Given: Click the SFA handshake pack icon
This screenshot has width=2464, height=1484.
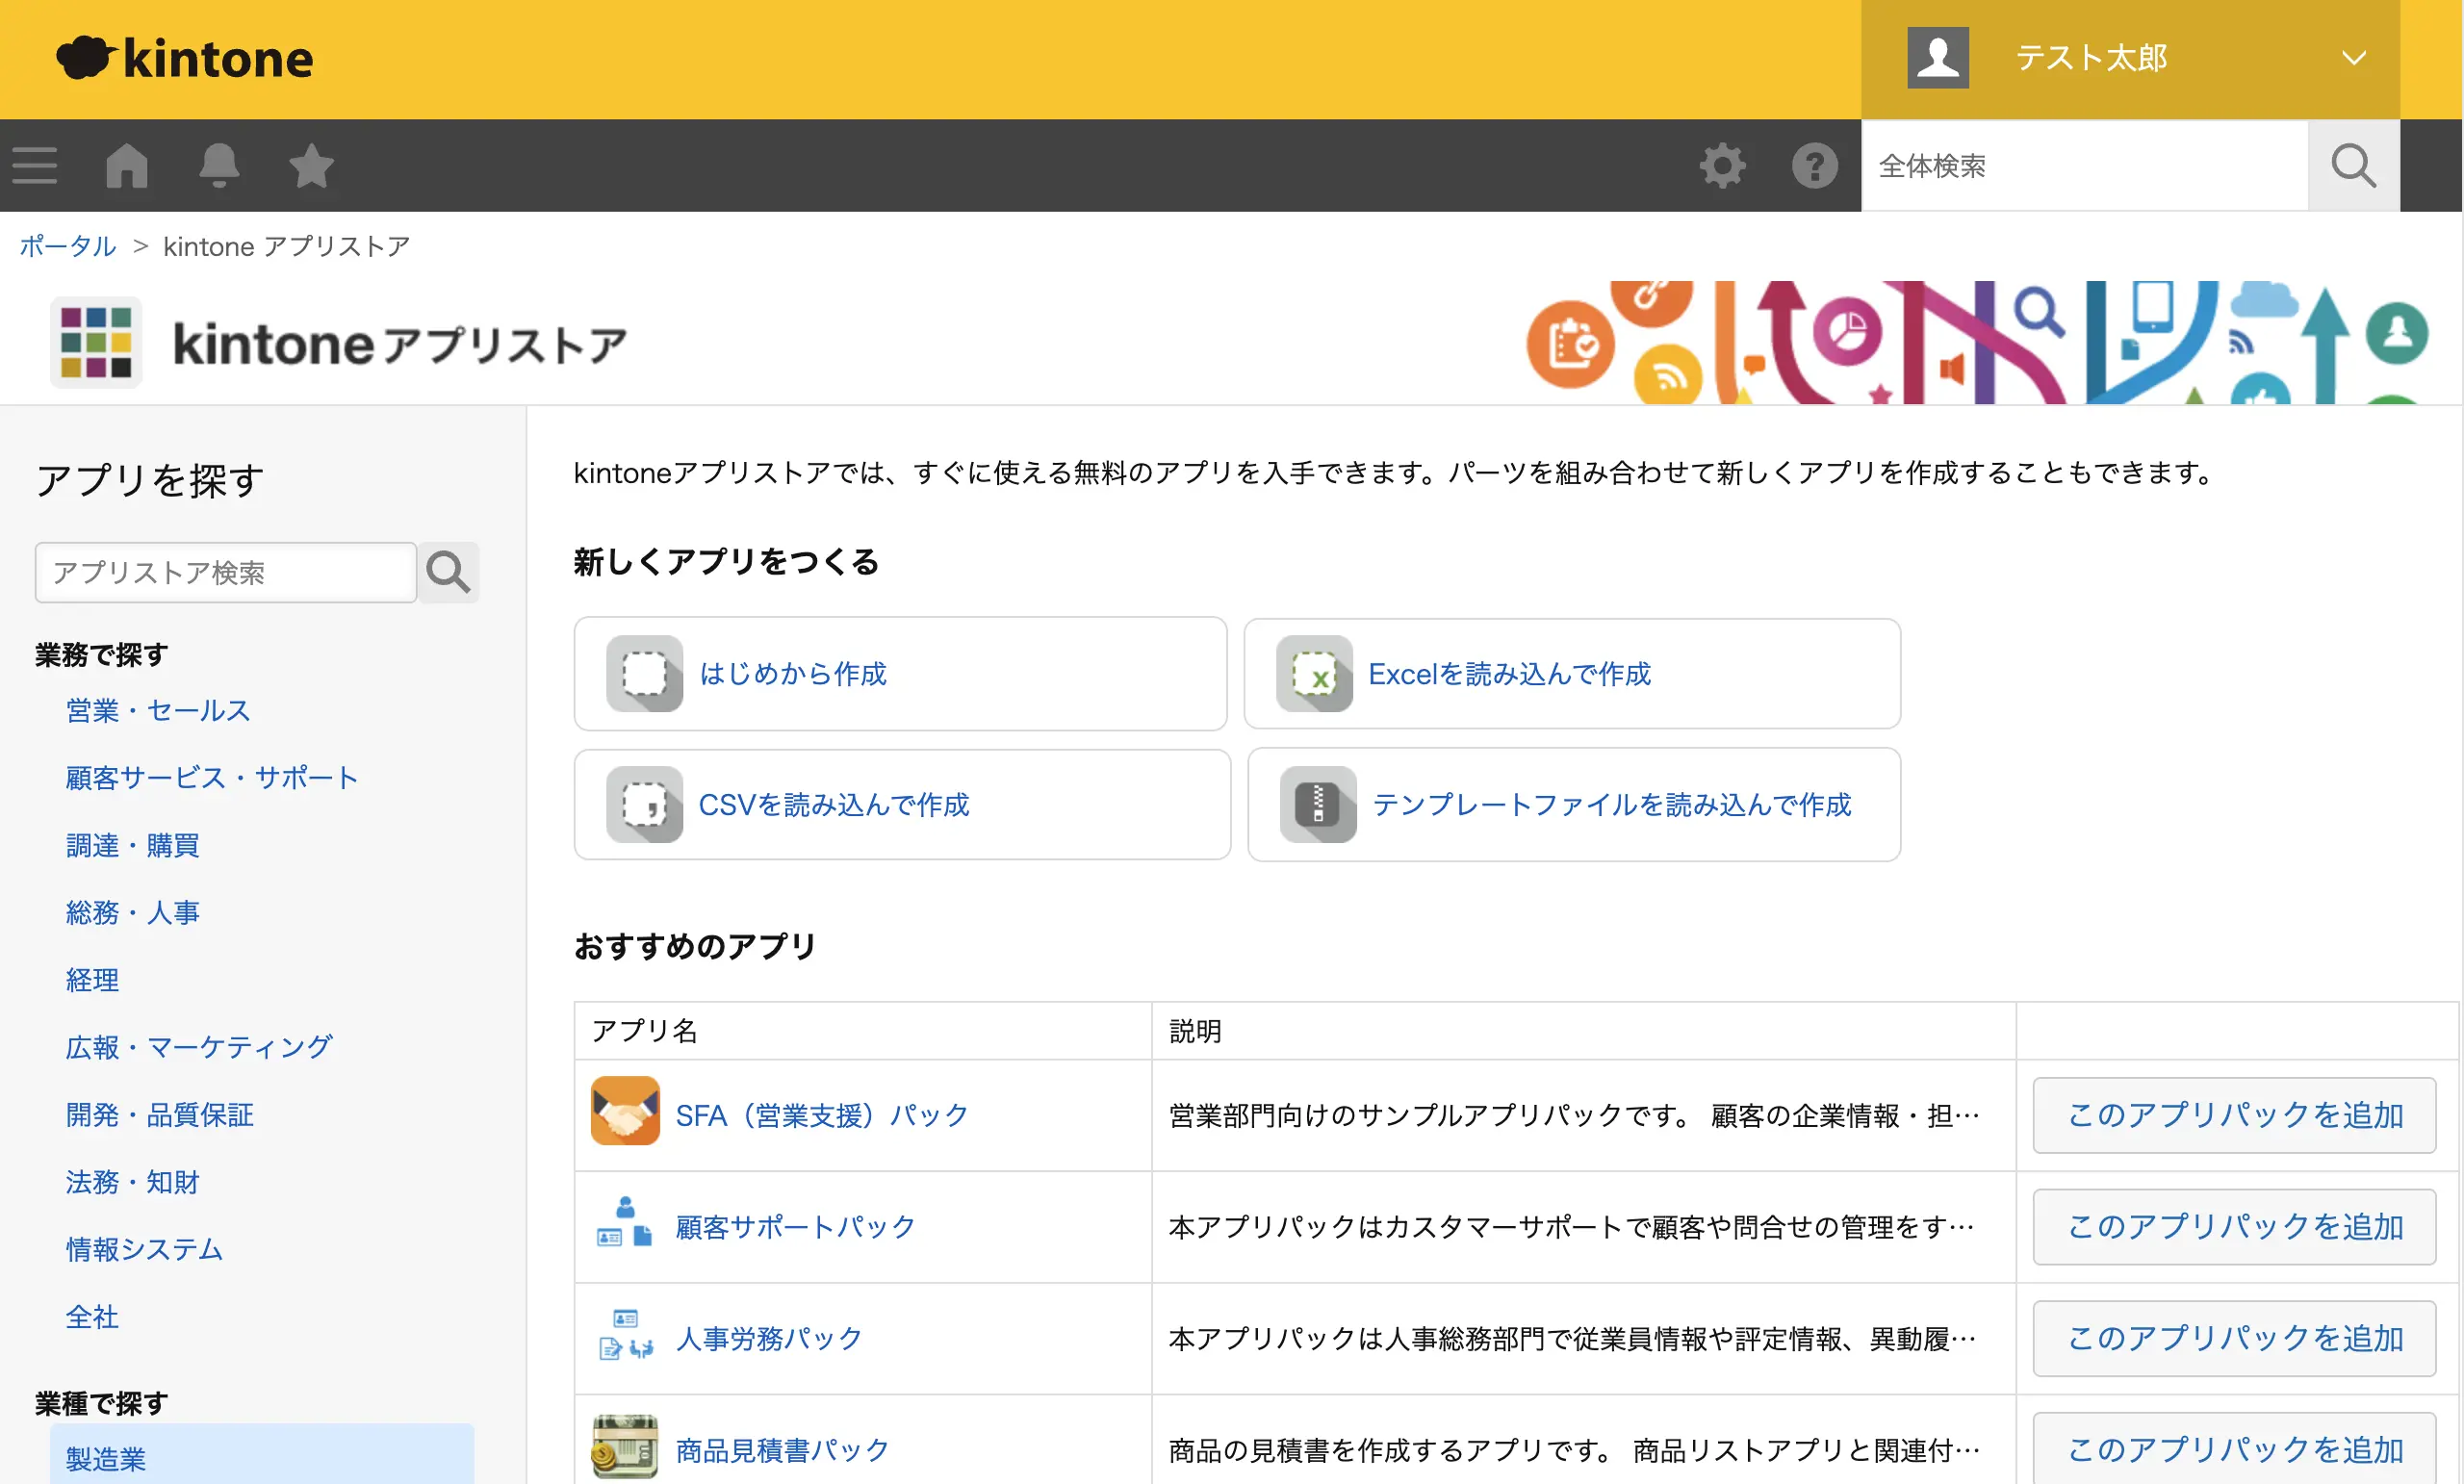Looking at the screenshot, I should (625, 1110).
